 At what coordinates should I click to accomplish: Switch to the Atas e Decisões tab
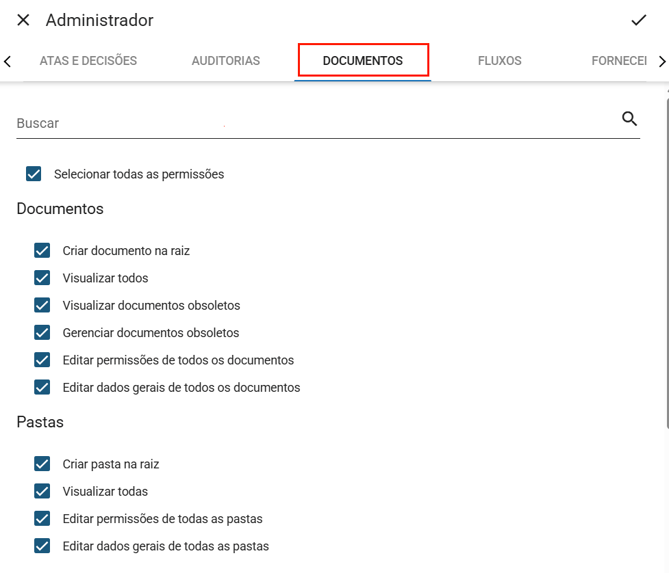click(x=88, y=61)
